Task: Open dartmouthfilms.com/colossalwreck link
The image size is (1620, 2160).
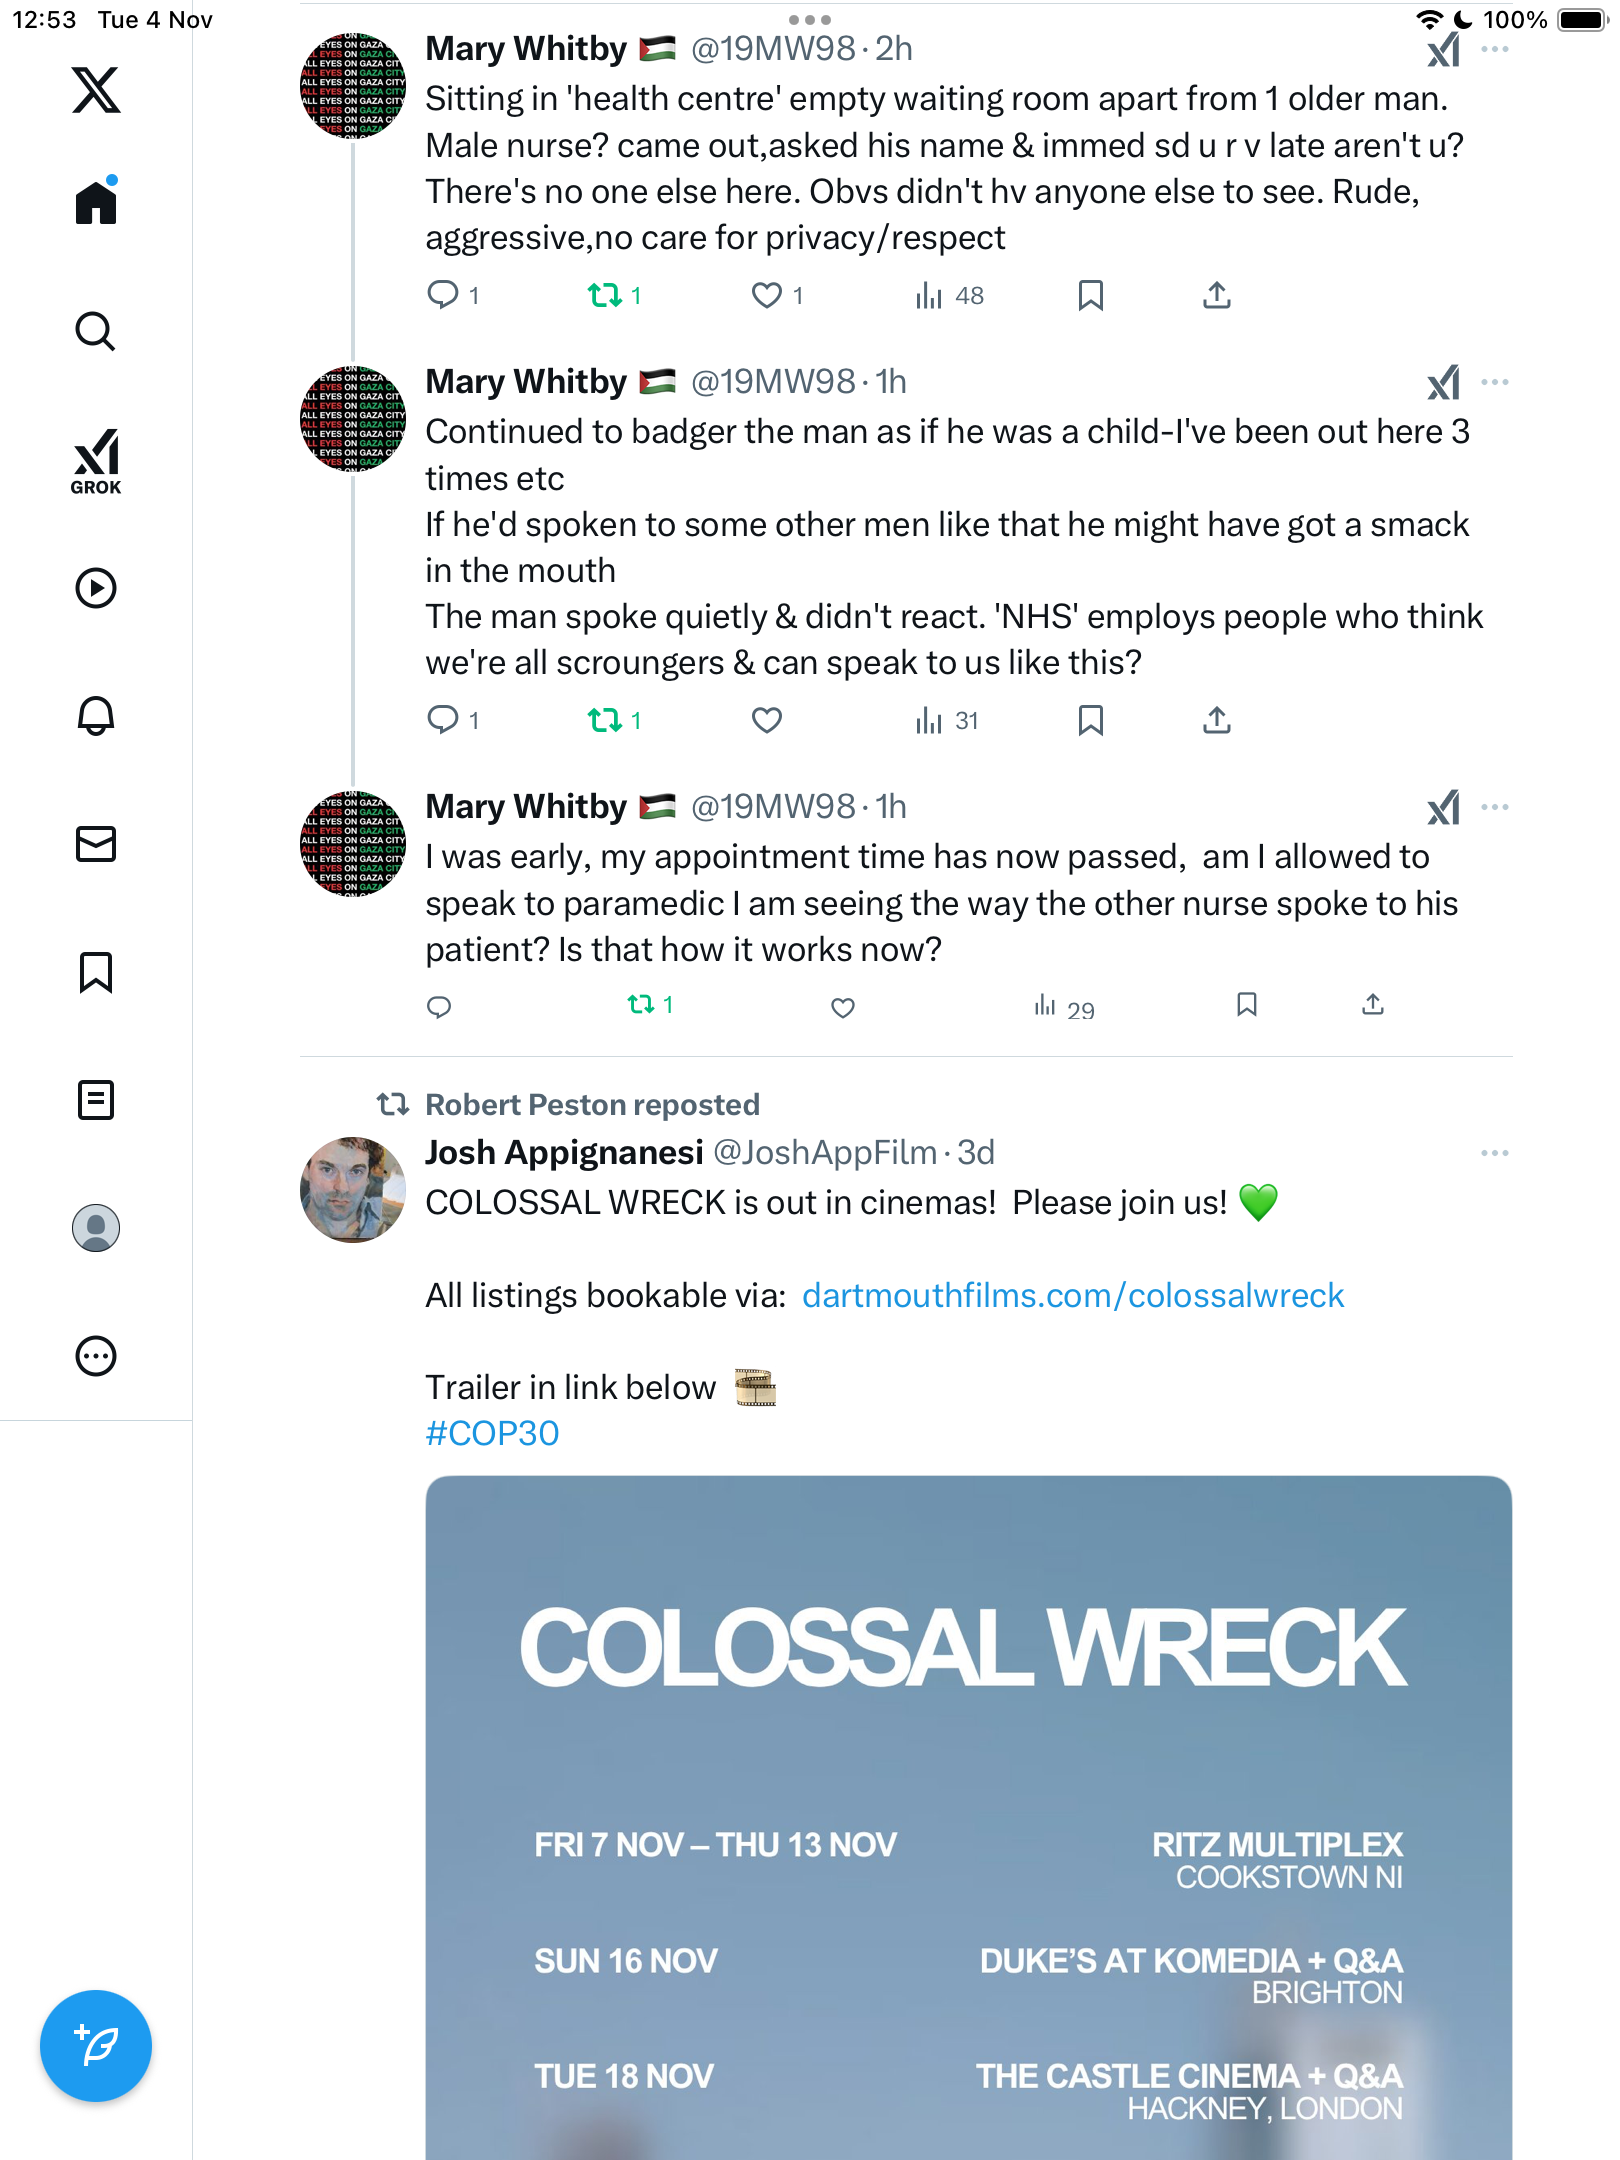Action: pyautogui.click(x=1073, y=1296)
